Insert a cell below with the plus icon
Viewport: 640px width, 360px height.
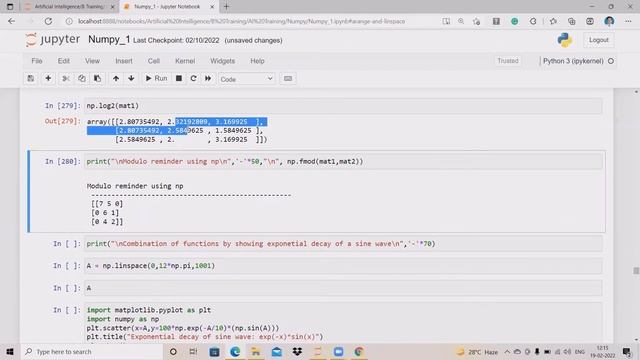48,78
